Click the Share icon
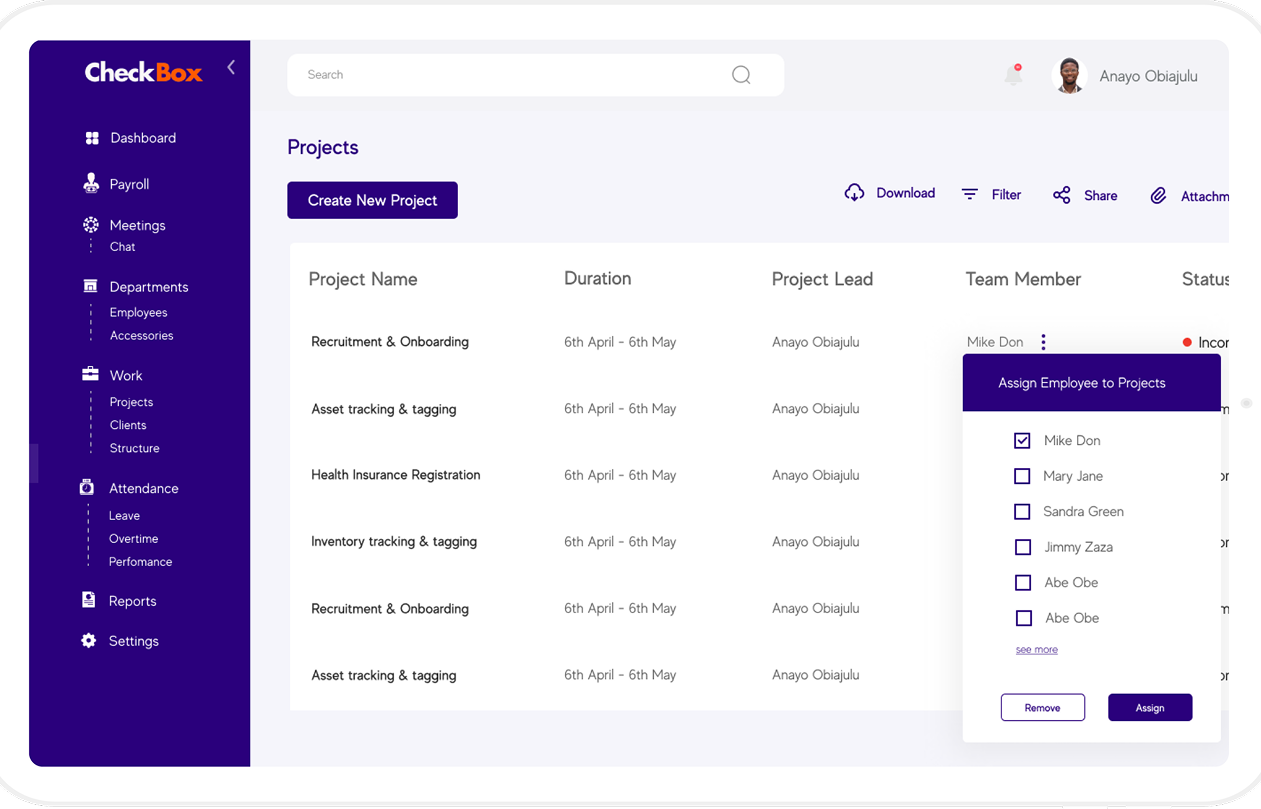Image resolution: width=1261 pixels, height=809 pixels. click(1062, 195)
